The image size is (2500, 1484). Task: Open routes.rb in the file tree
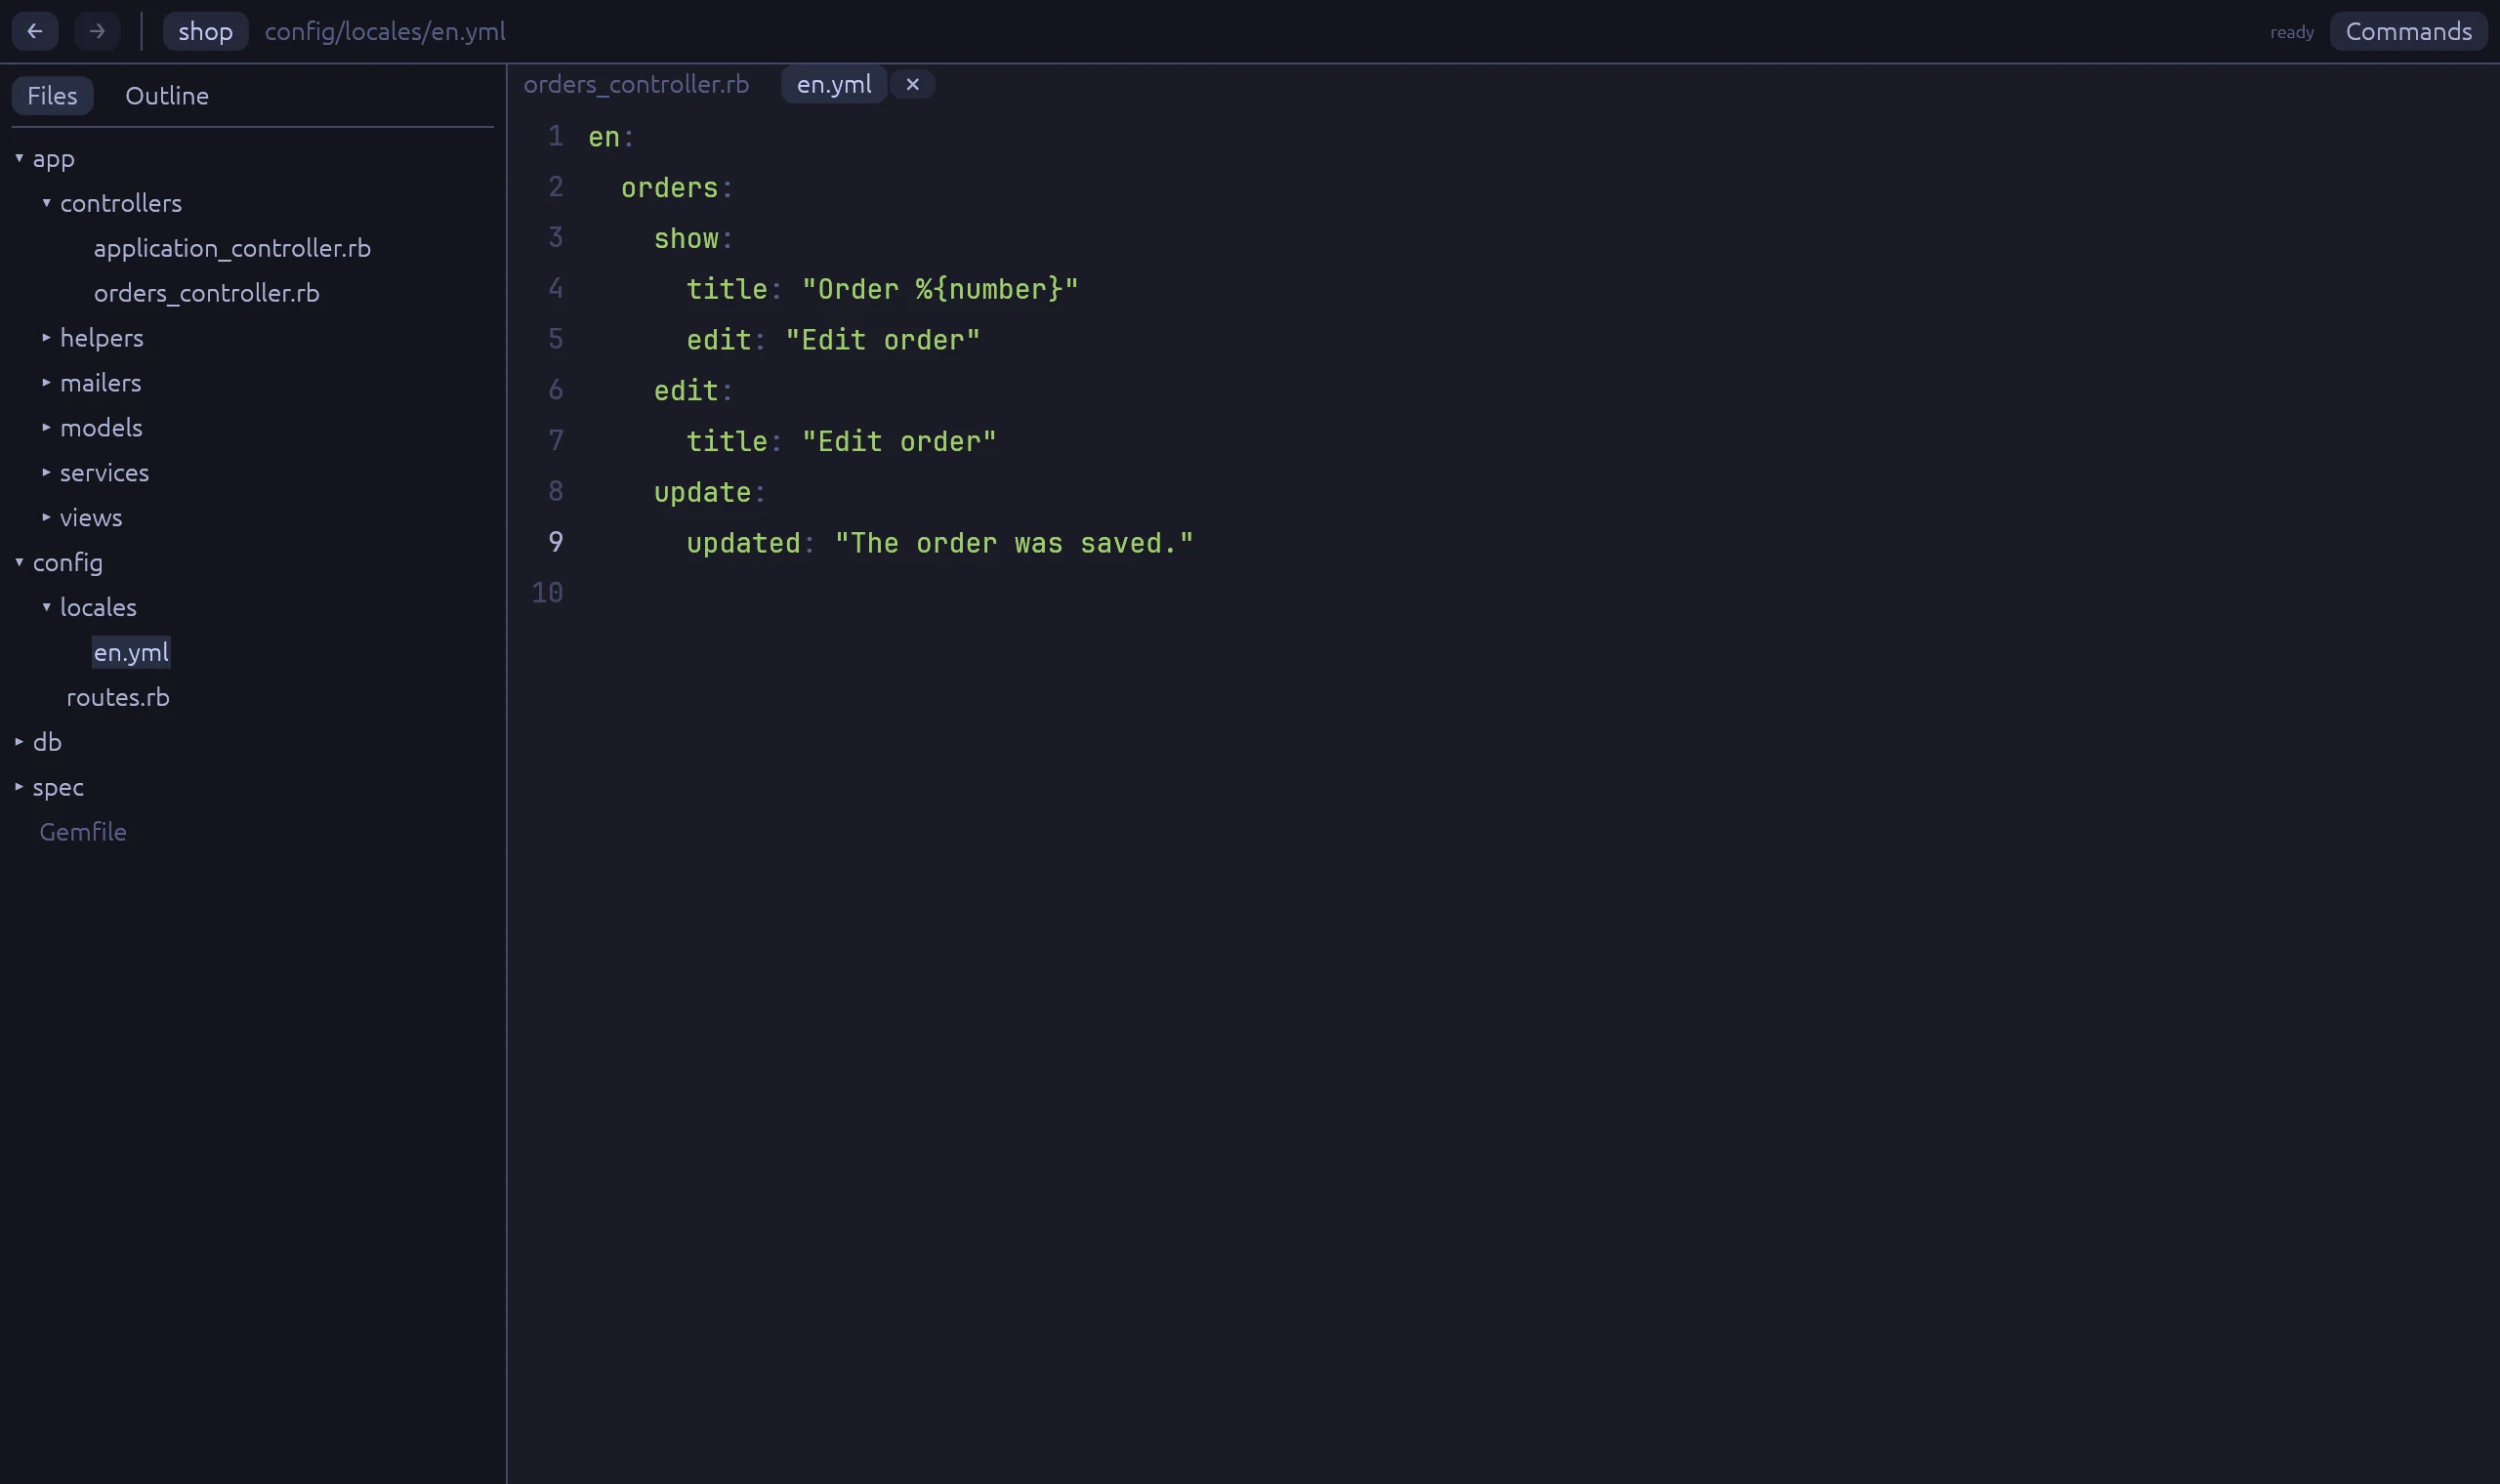[118, 697]
